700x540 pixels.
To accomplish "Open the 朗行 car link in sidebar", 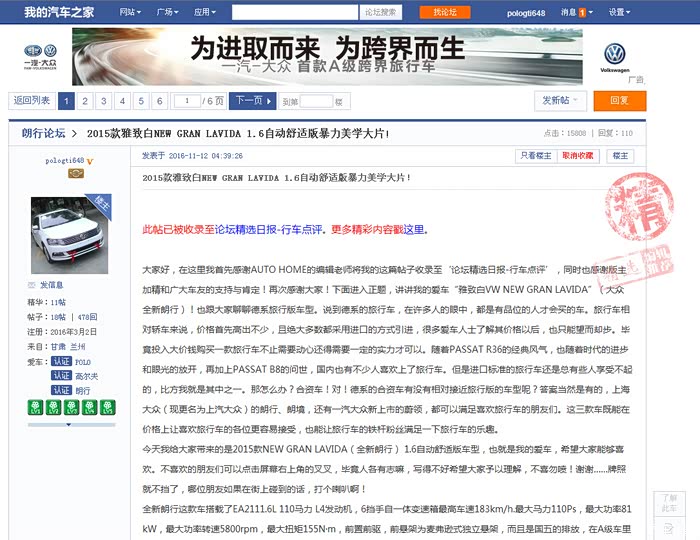I will point(83,390).
